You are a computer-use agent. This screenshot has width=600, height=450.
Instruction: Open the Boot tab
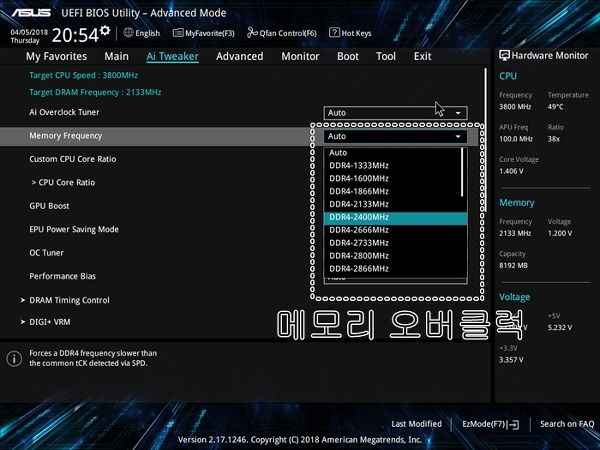(348, 57)
